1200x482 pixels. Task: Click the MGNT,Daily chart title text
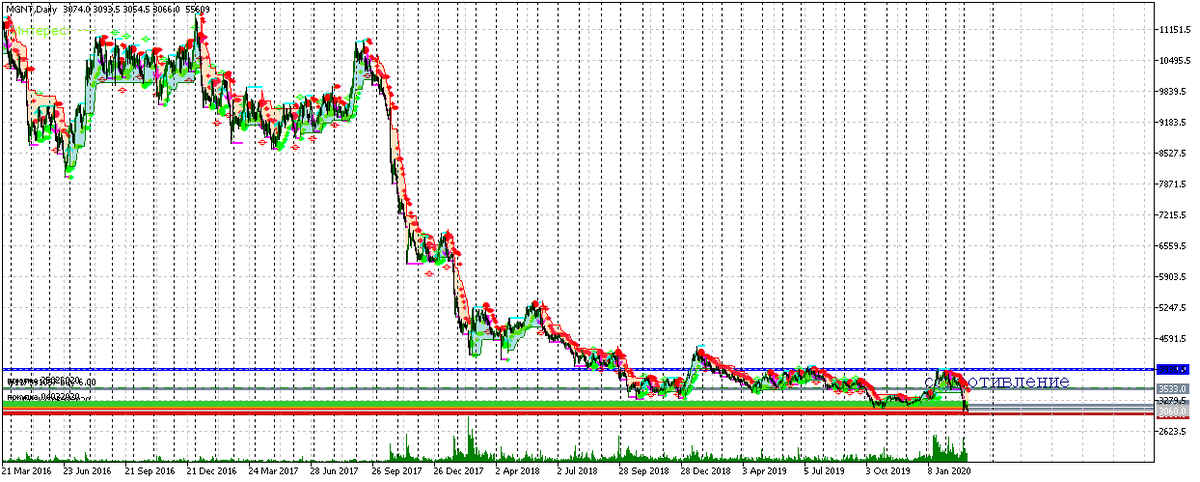pos(34,8)
